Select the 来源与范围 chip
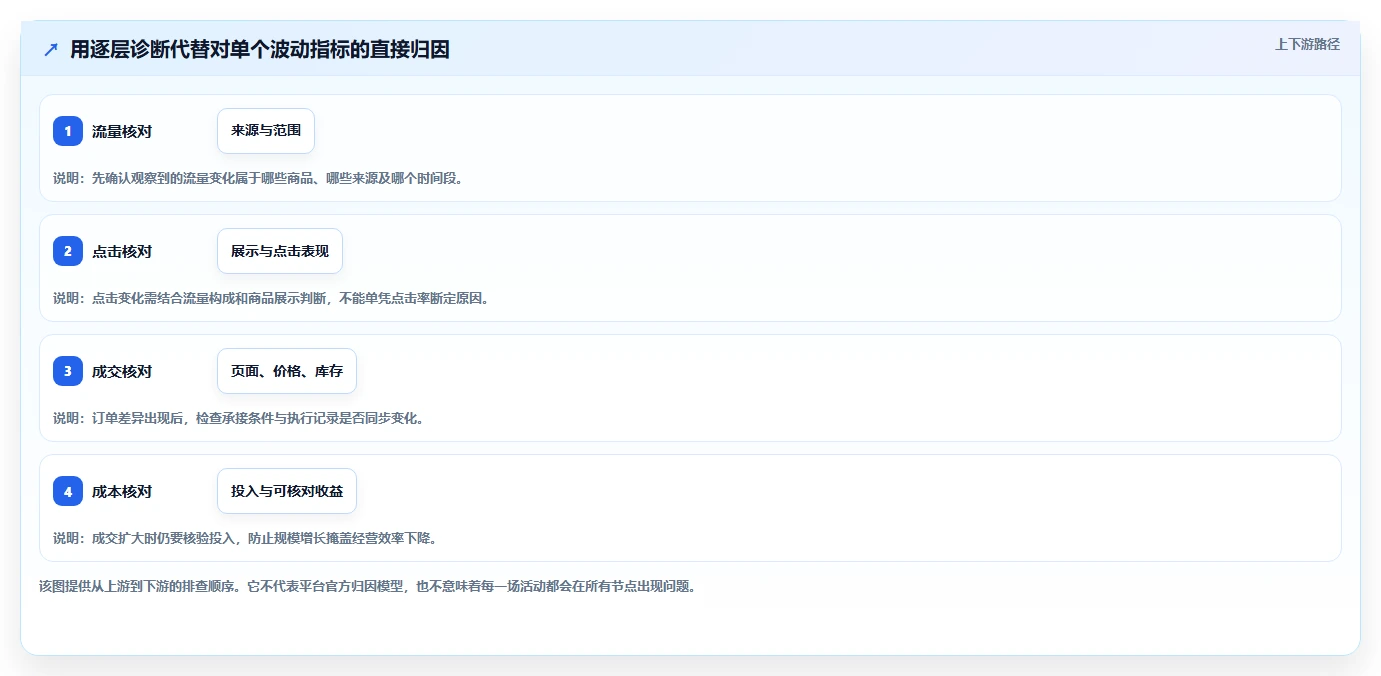The width and height of the screenshot is (1381, 676). (x=266, y=131)
